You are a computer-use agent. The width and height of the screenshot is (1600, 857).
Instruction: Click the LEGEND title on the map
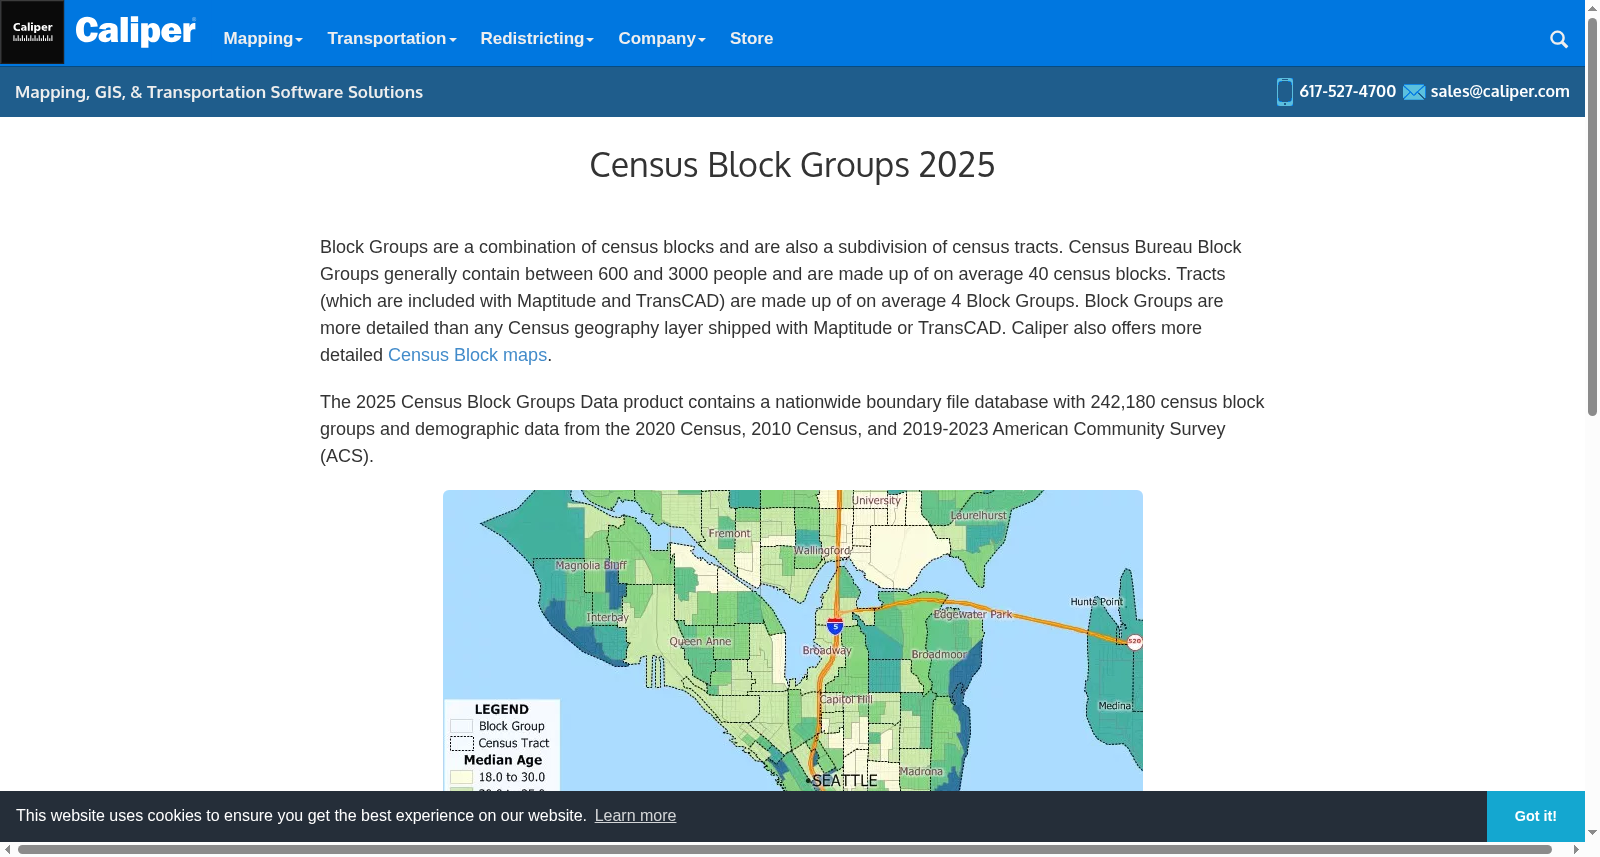pyautogui.click(x=501, y=709)
